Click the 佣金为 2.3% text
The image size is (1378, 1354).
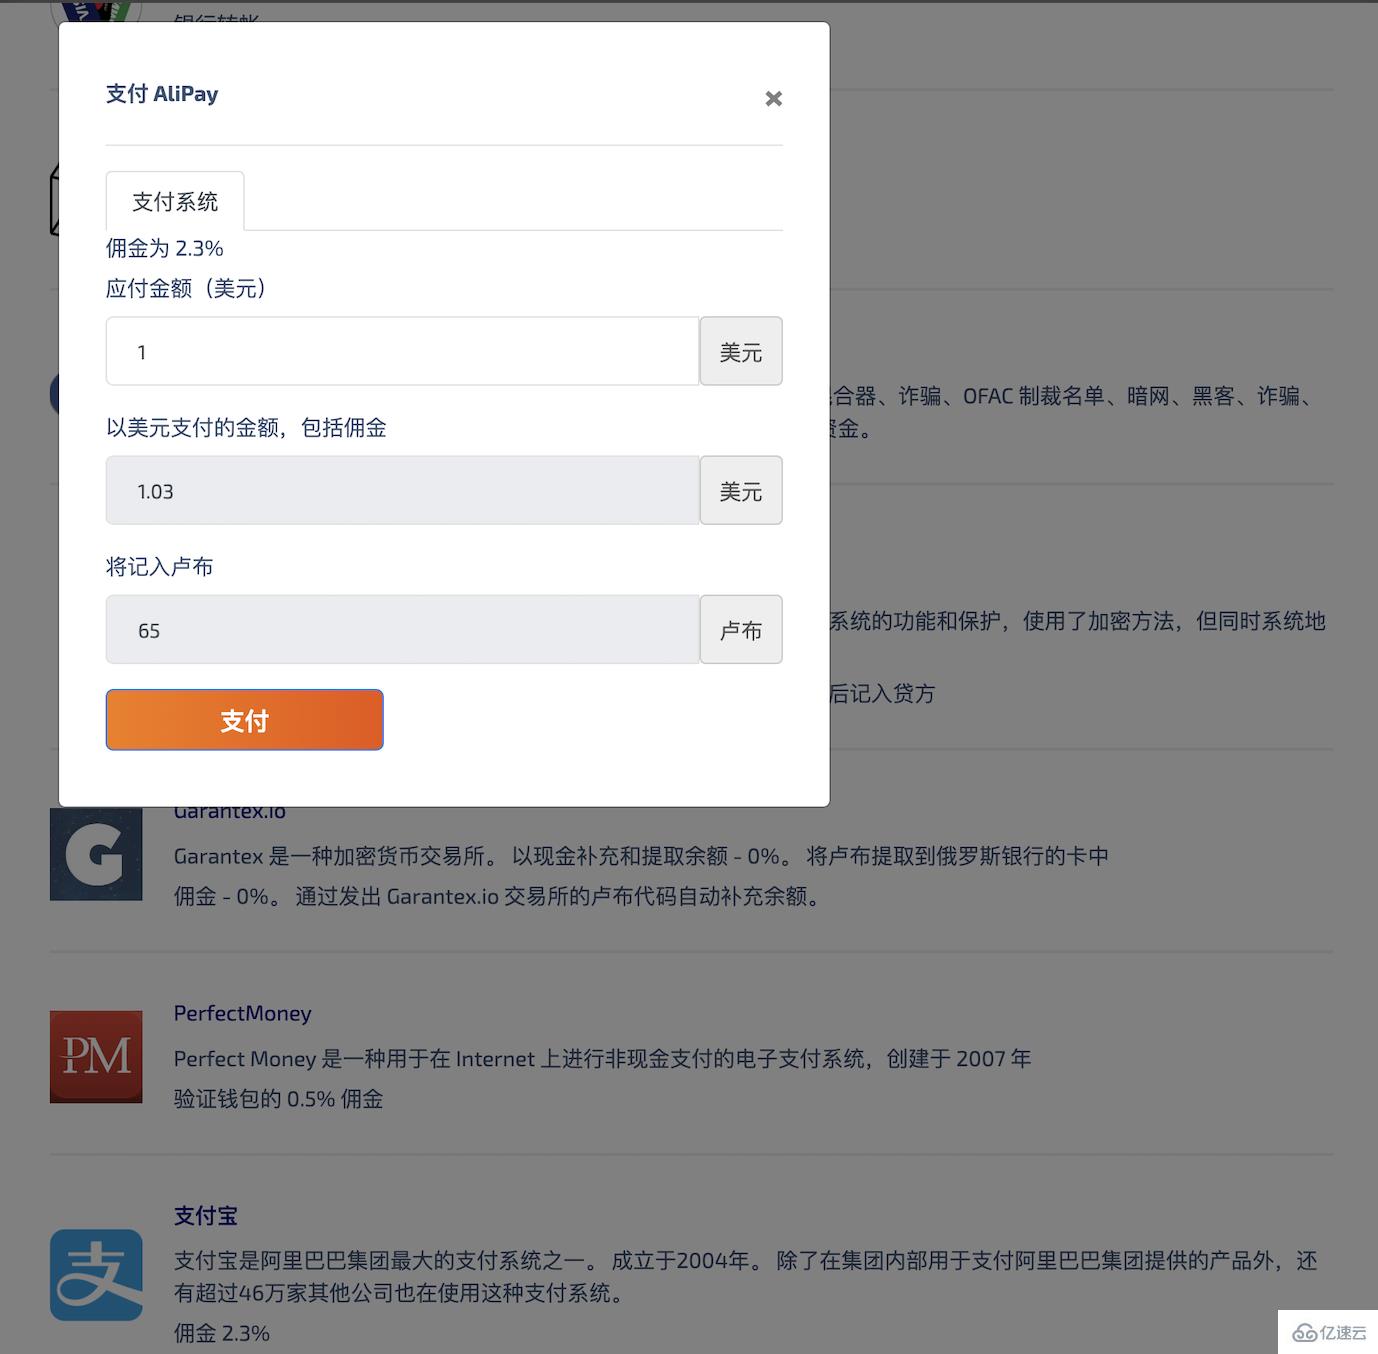[x=165, y=248]
